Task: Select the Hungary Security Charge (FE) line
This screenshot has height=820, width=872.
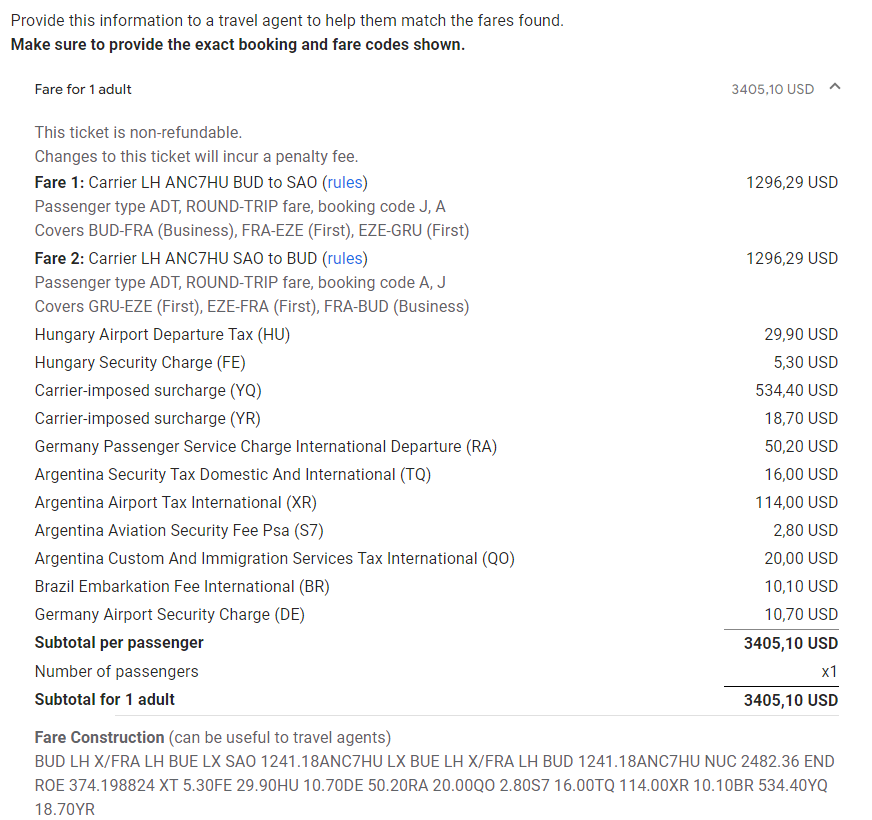Action: tap(436, 362)
